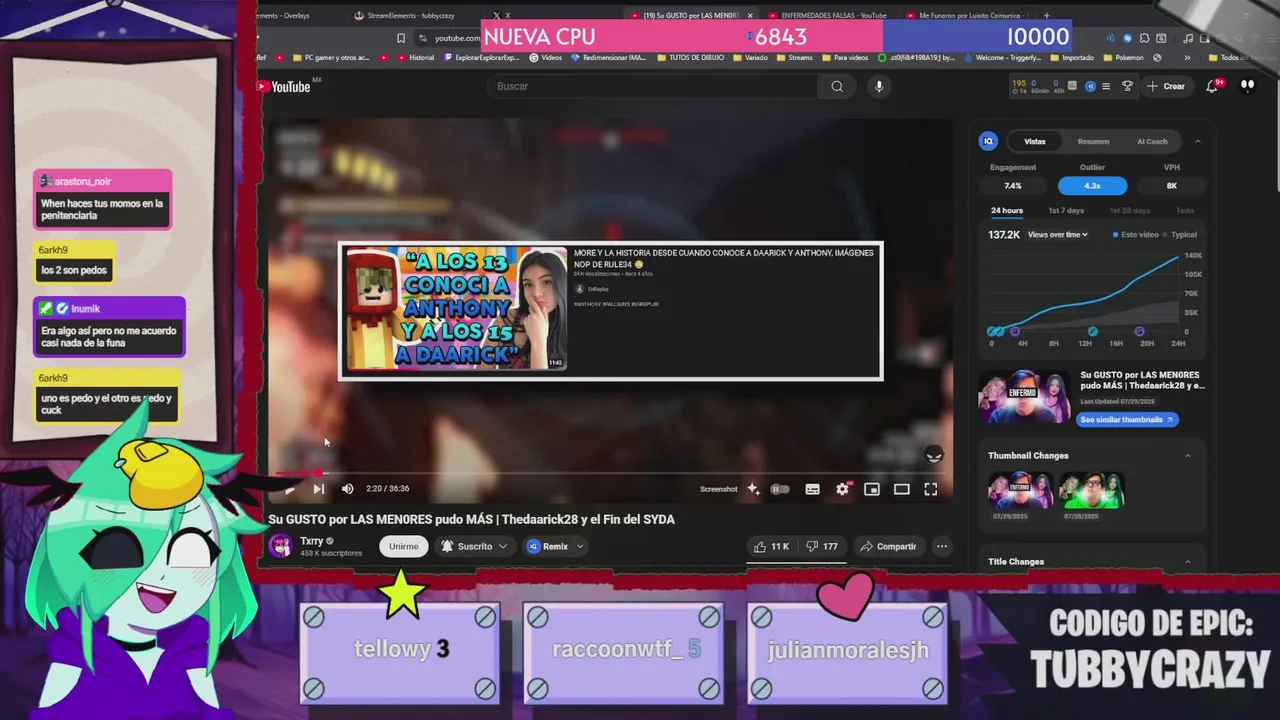
Task: Skip to next video in the player
Action: point(318,489)
